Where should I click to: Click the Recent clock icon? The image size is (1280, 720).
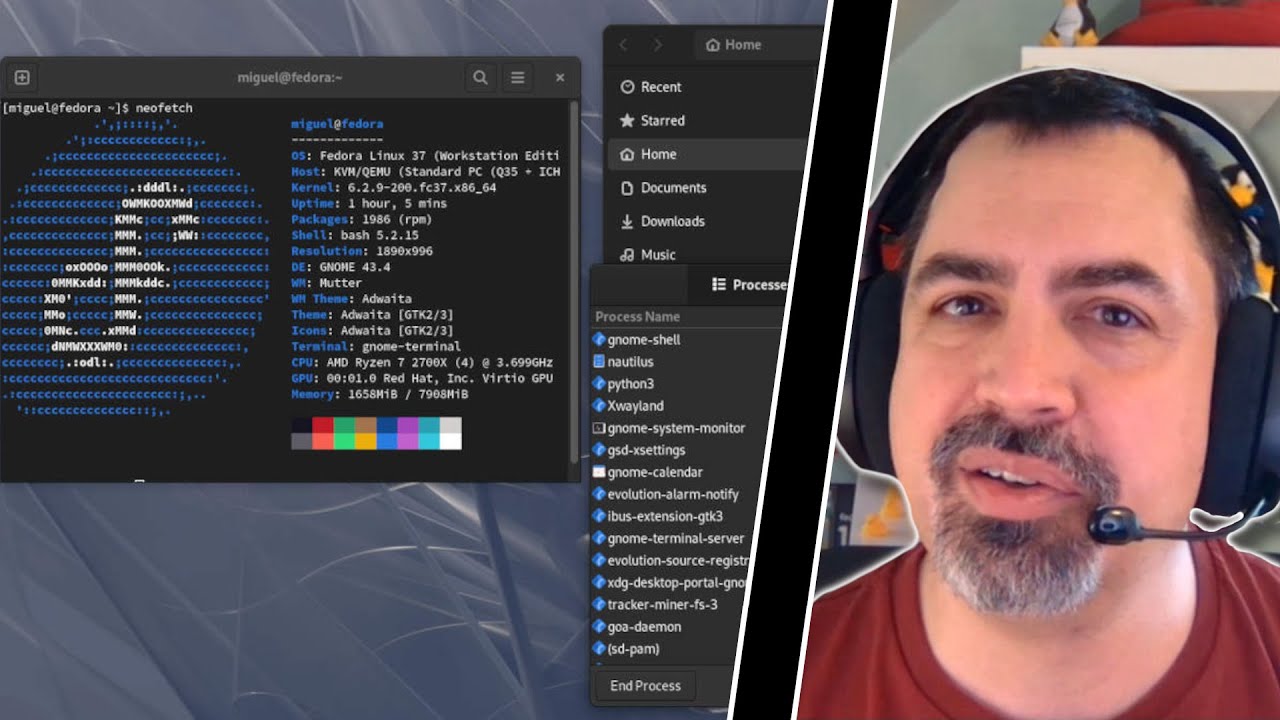tap(627, 87)
